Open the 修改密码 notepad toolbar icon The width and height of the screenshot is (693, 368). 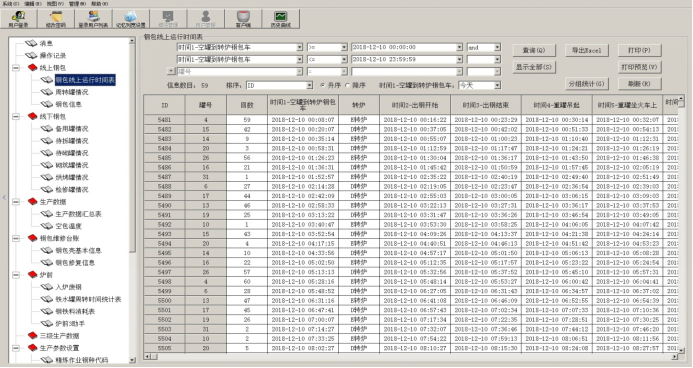pyautogui.click(x=56, y=19)
